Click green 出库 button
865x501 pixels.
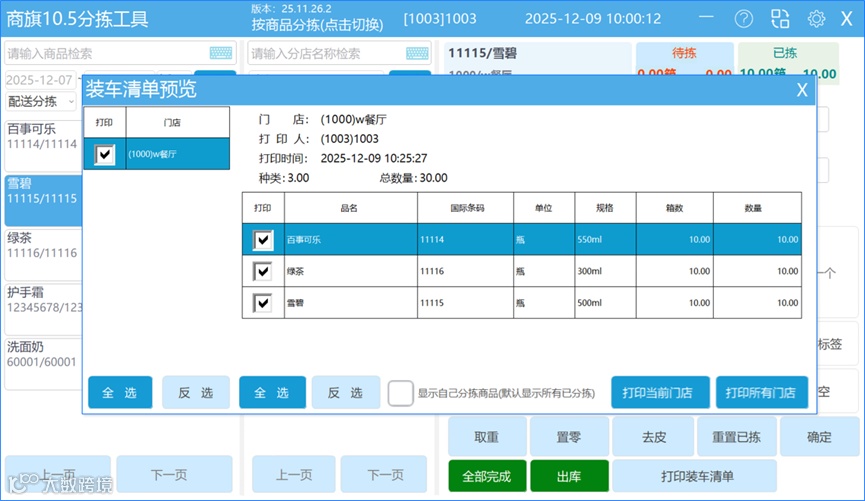[569, 476]
